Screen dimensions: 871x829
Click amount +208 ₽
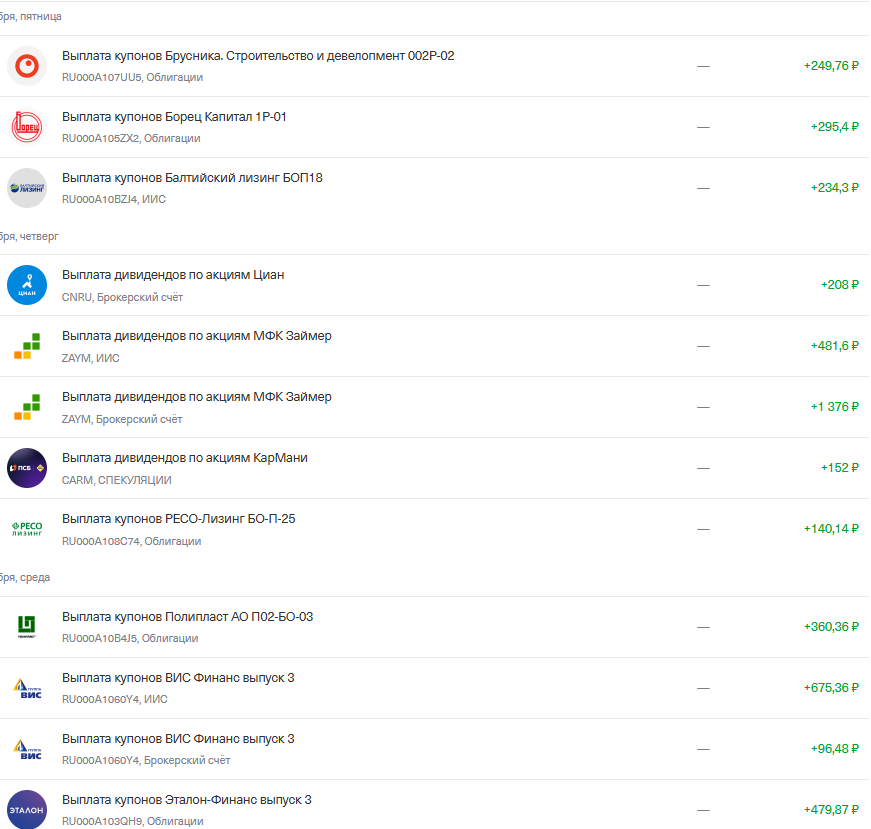pyautogui.click(x=839, y=285)
